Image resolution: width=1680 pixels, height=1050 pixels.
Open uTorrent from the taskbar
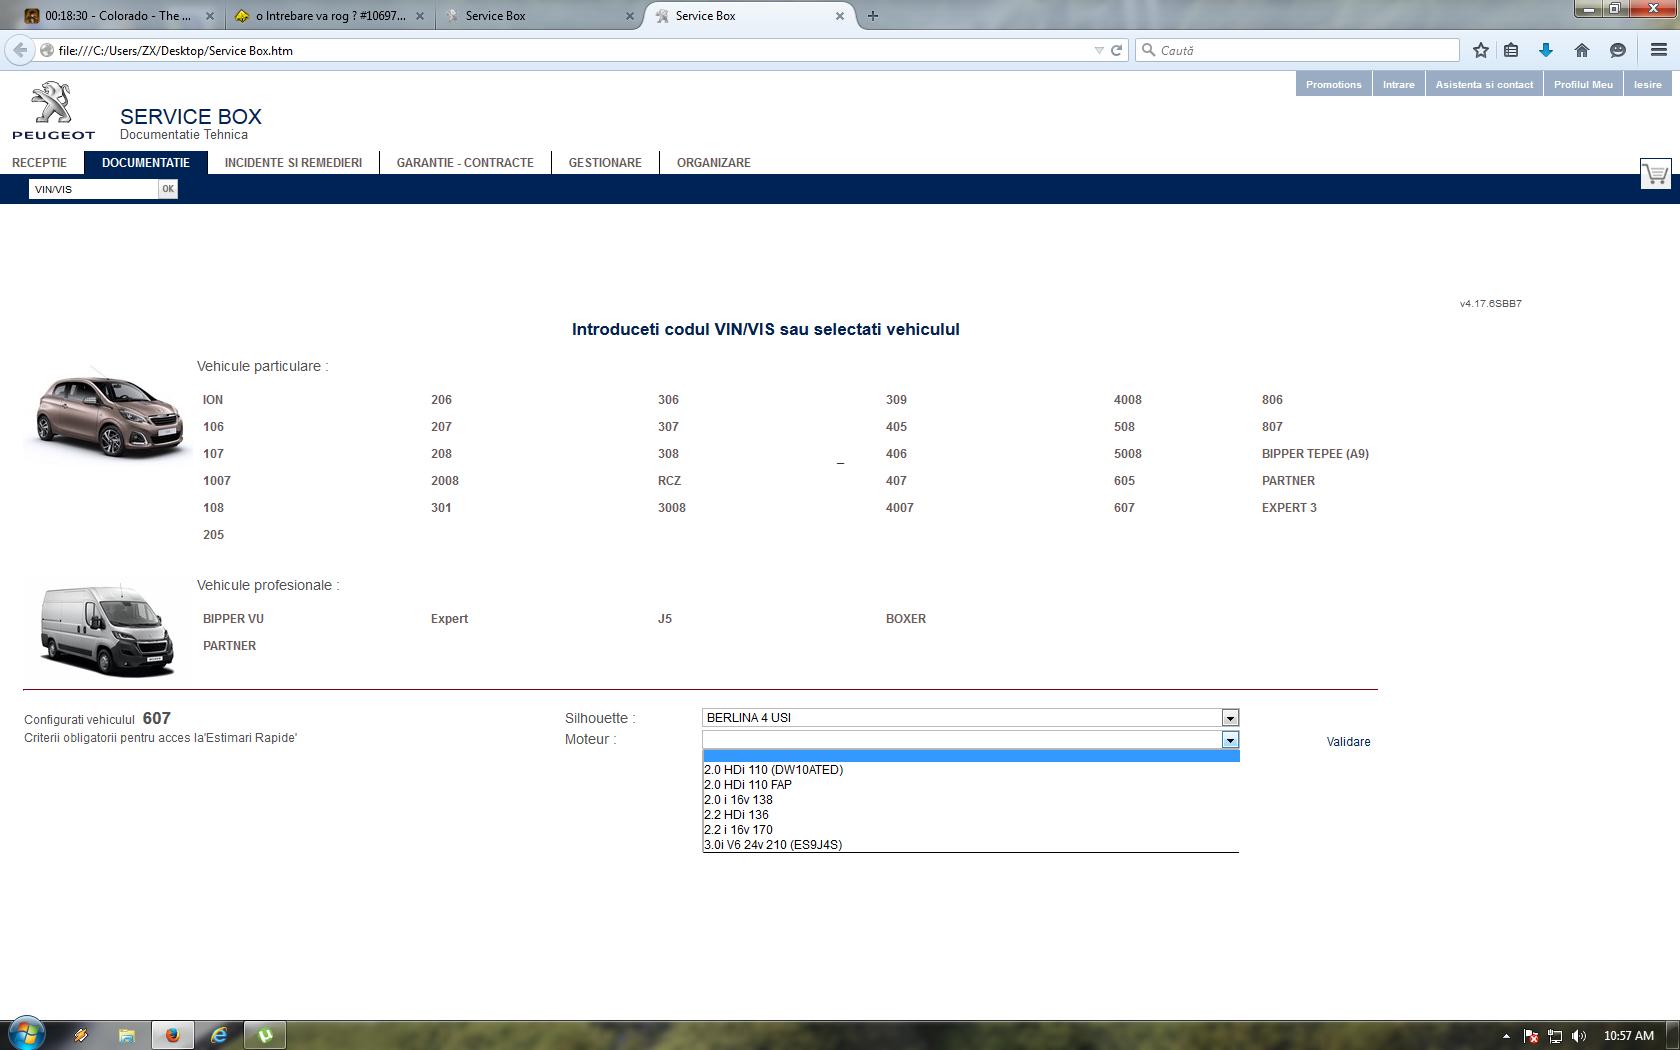(x=265, y=1035)
